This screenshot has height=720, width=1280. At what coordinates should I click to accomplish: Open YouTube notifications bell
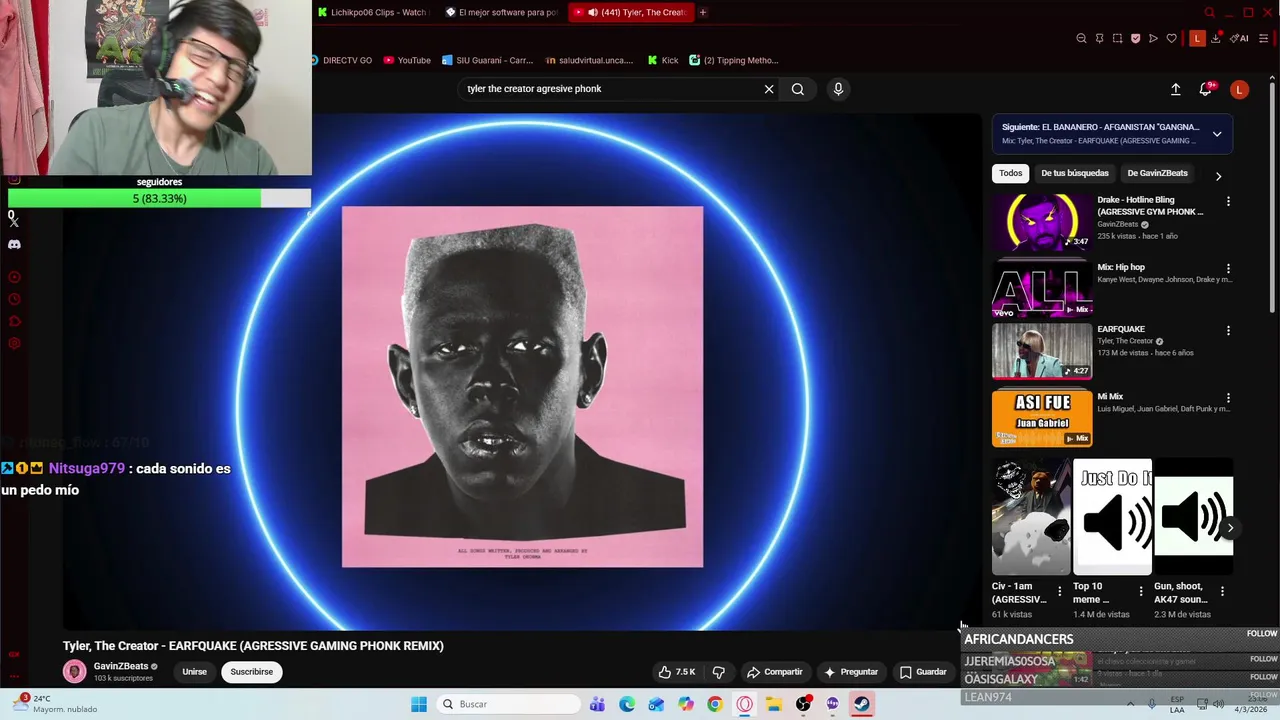pyautogui.click(x=1206, y=89)
